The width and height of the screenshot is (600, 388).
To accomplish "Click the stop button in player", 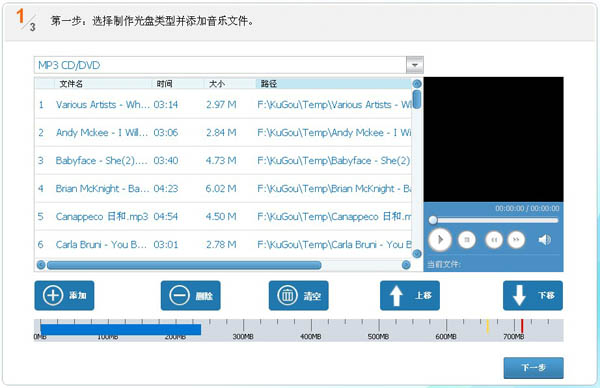I will [x=467, y=240].
